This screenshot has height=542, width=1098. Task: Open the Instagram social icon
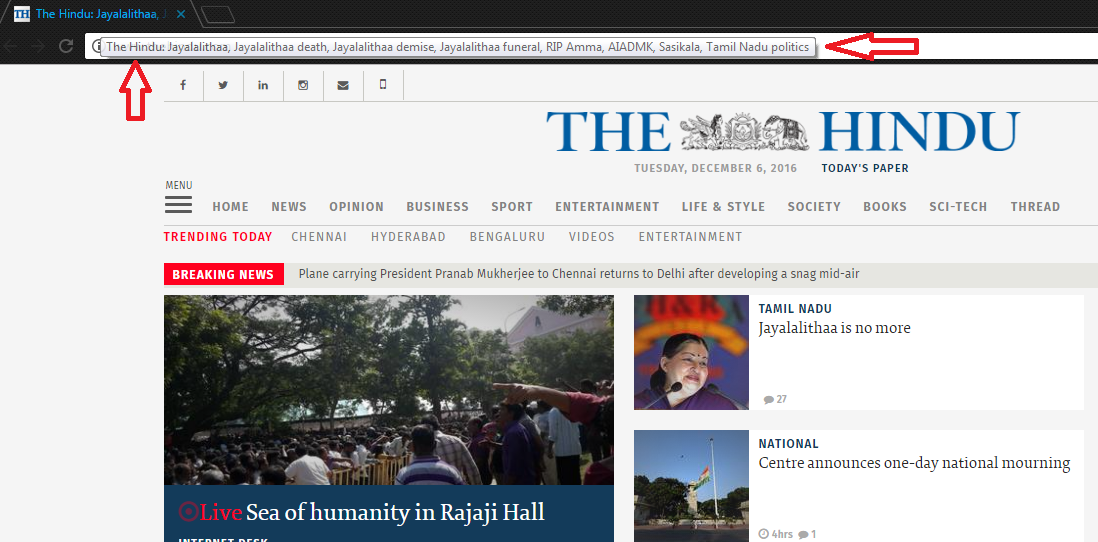pyautogui.click(x=303, y=85)
